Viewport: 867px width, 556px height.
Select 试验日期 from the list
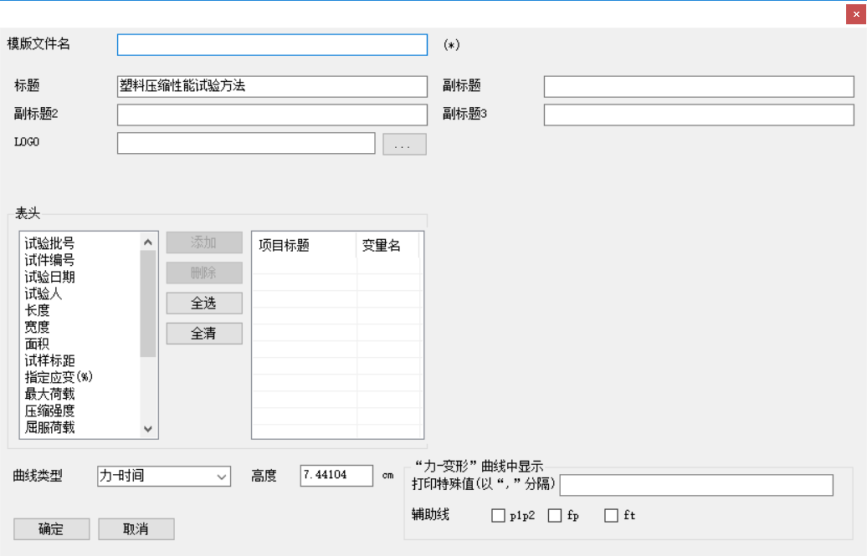pos(50,277)
